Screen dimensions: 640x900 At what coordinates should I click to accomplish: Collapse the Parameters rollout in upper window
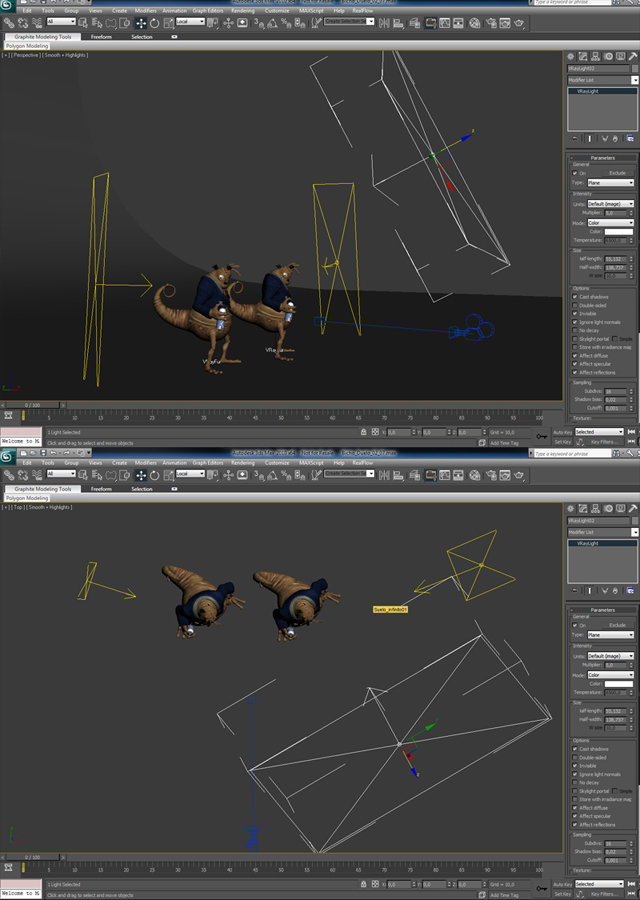click(x=602, y=158)
